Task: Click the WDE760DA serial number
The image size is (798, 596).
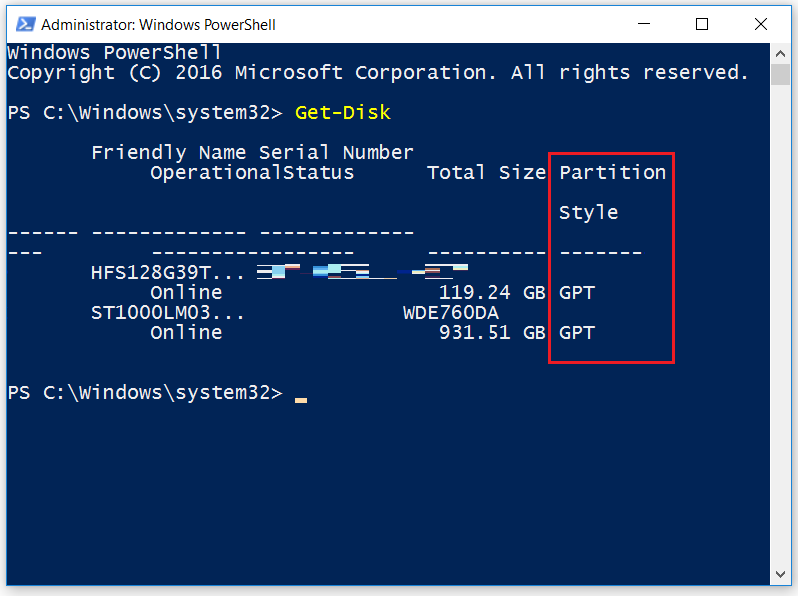Action: coord(451,313)
